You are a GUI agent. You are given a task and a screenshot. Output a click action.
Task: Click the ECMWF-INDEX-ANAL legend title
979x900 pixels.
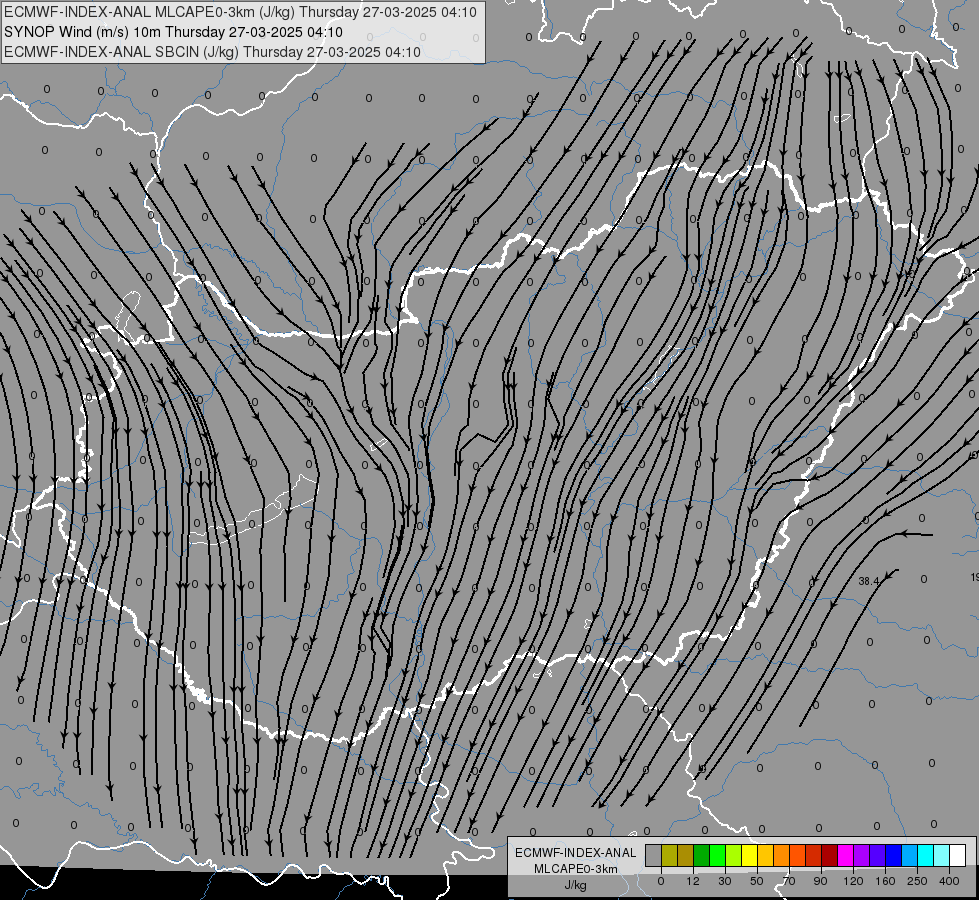point(575,853)
